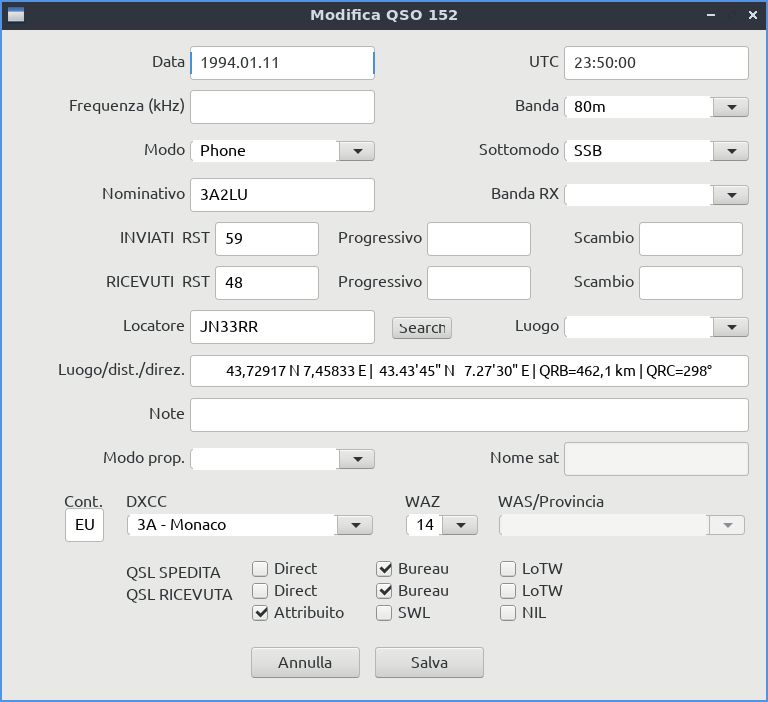Tick the SWL checkbox
768x702 pixels.
[384, 613]
